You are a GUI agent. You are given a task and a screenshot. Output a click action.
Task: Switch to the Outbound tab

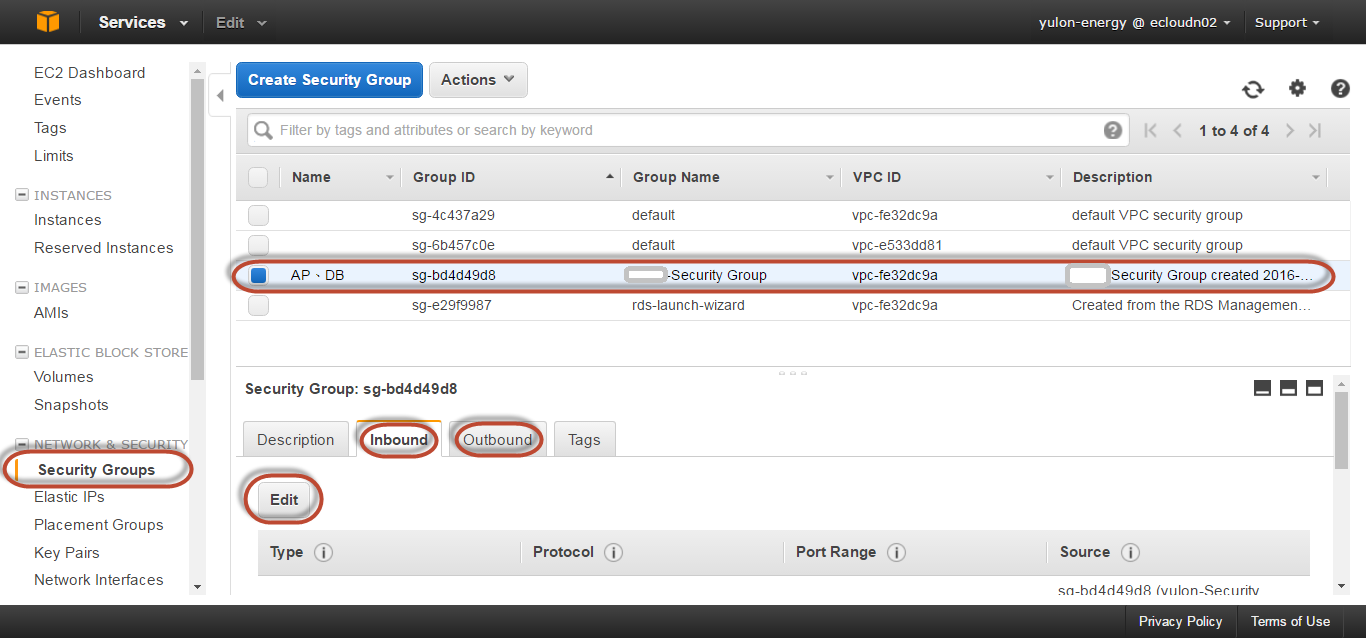pos(497,440)
